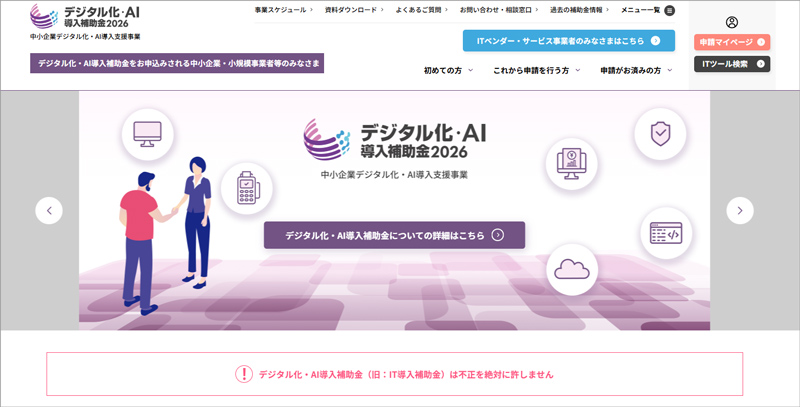The image size is (800, 407).
Task: Expand the 初めての方 dropdown menu
Action: click(446, 70)
